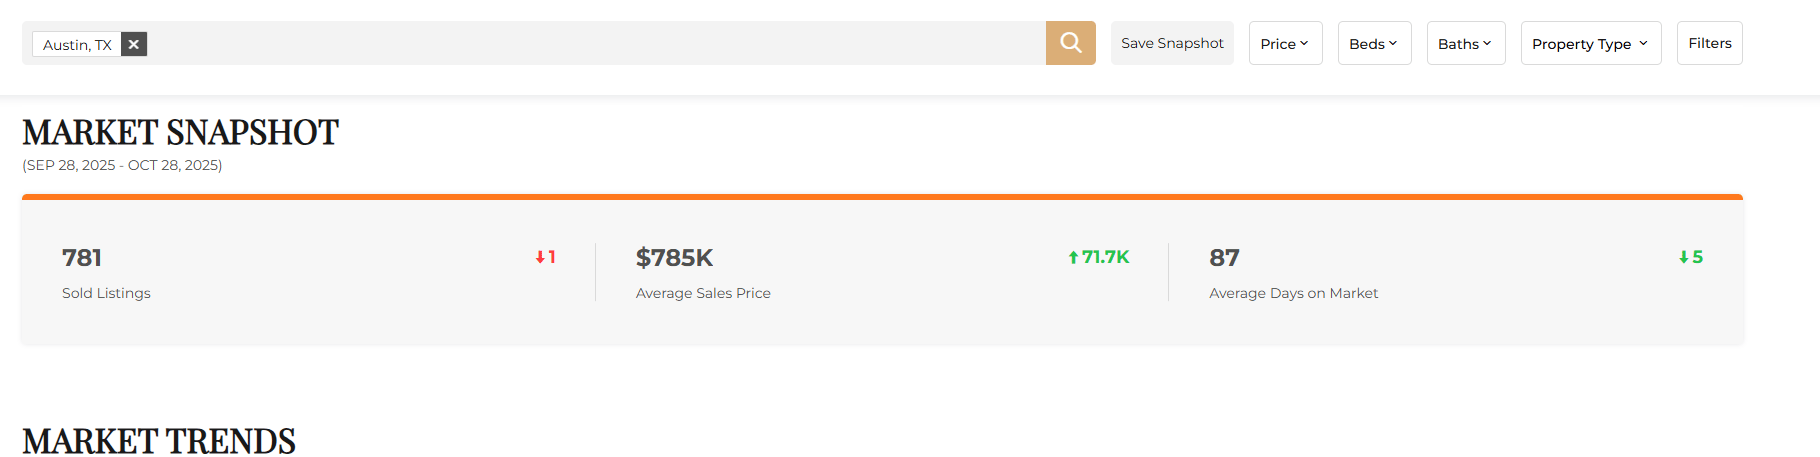The image size is (1820, 457).
Task: Click the red down arrow beside Sold Listings
Action: pos(540,258)
